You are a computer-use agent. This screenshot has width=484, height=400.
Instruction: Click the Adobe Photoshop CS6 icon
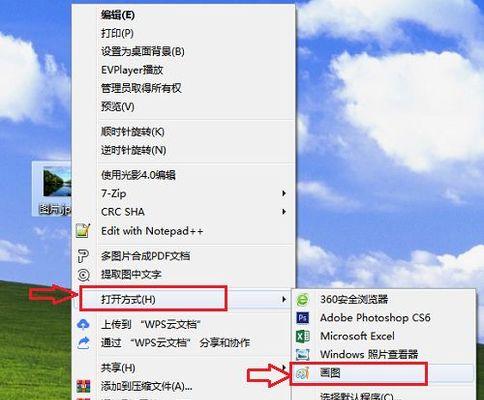coord(303,318)
